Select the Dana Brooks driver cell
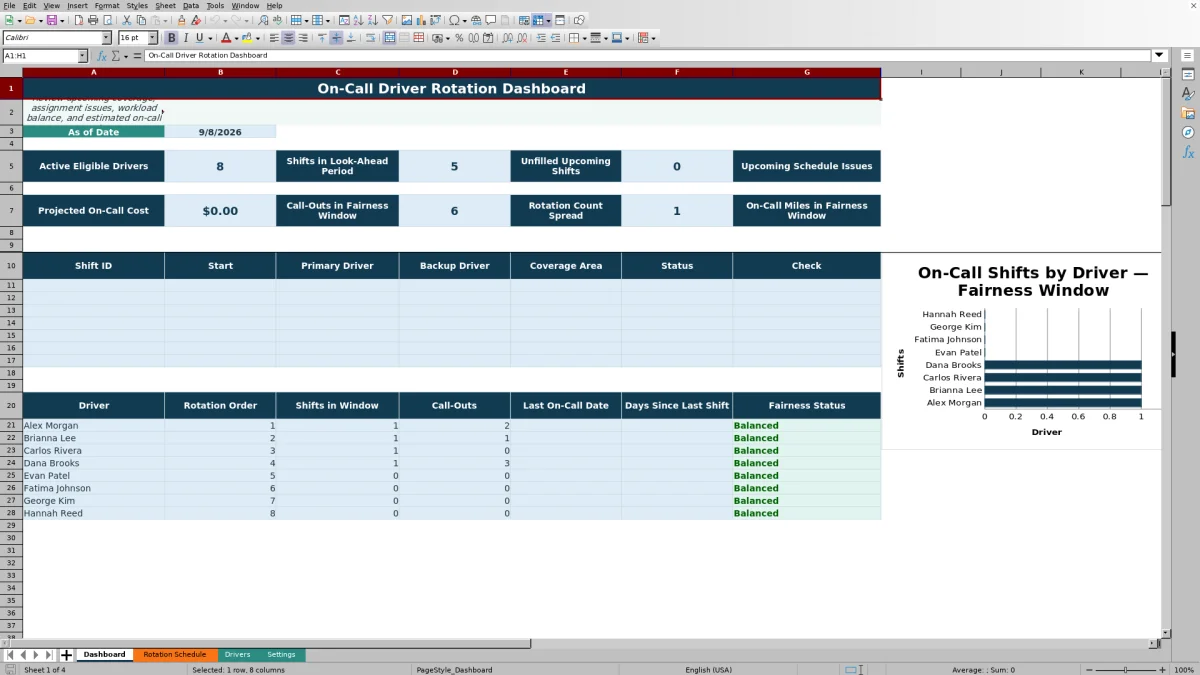The image size is (1200, 675). (93, 463)
